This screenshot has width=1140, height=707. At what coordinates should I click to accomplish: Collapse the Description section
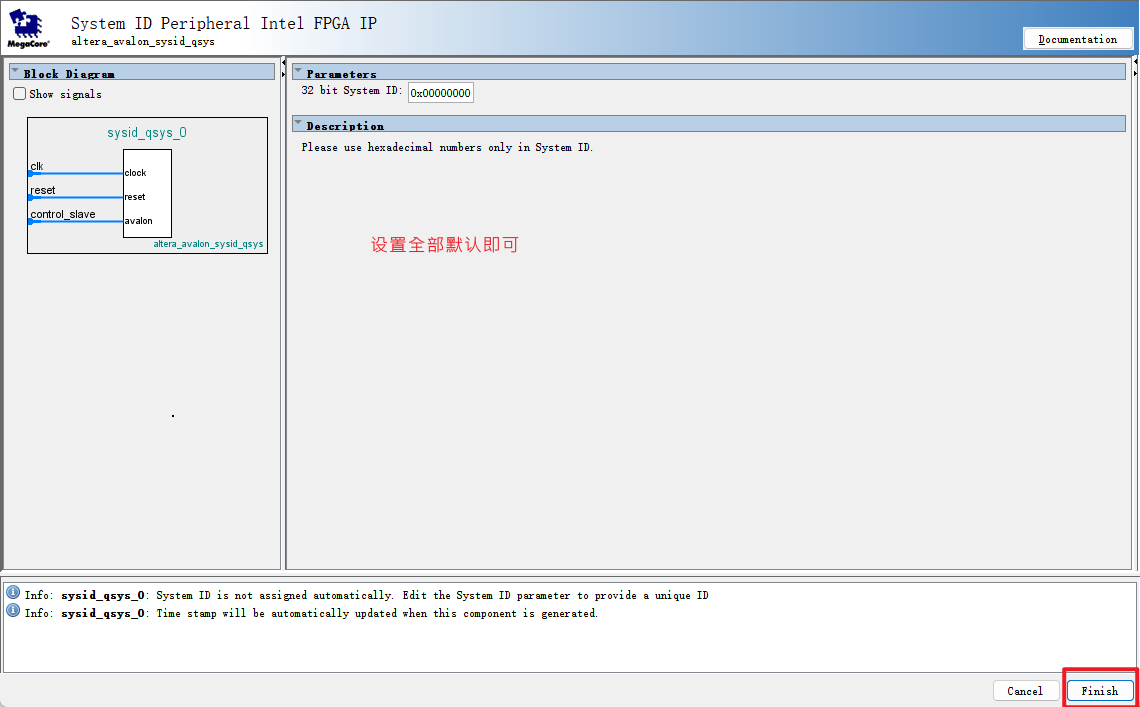[x=297, y=124]
